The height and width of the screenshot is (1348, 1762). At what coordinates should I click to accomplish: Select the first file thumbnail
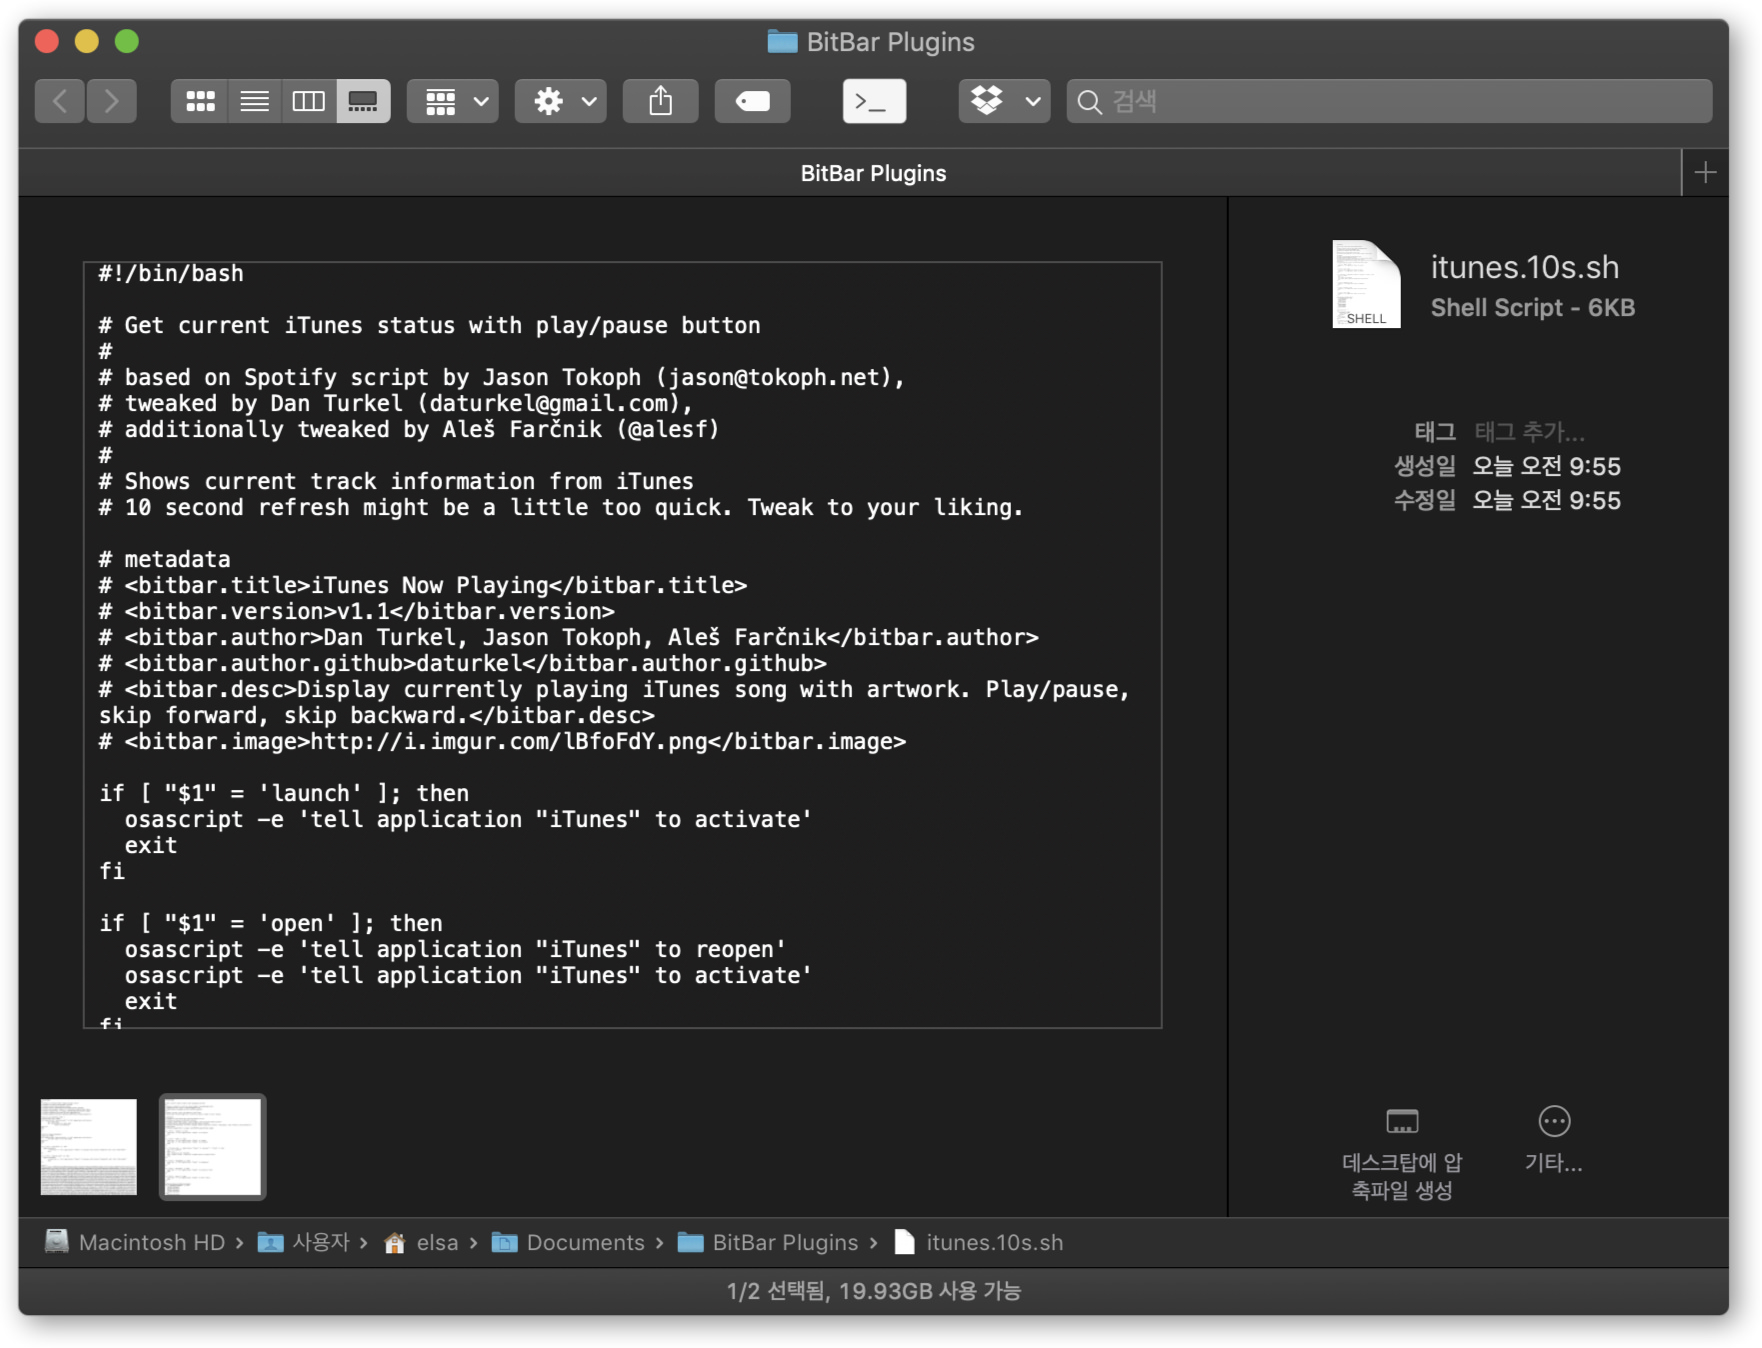[89, 1147]
